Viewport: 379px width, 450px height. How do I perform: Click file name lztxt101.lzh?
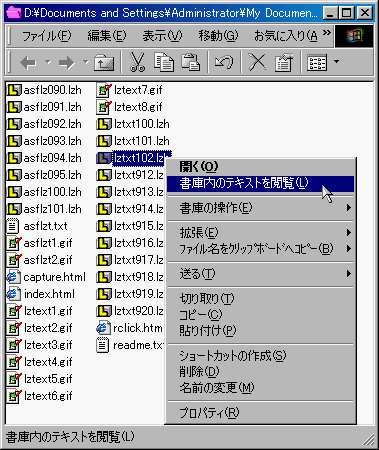coord(142,141)
